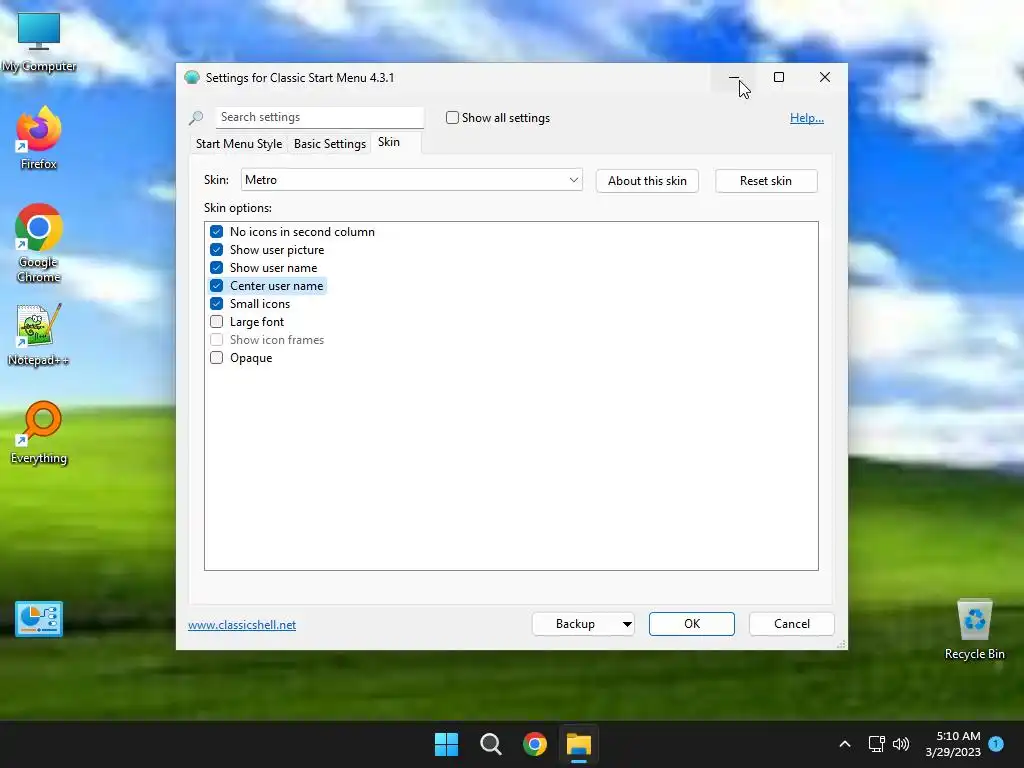The image size is (1024, 768).
Task: Open network status tray icon
Action: 876,744
